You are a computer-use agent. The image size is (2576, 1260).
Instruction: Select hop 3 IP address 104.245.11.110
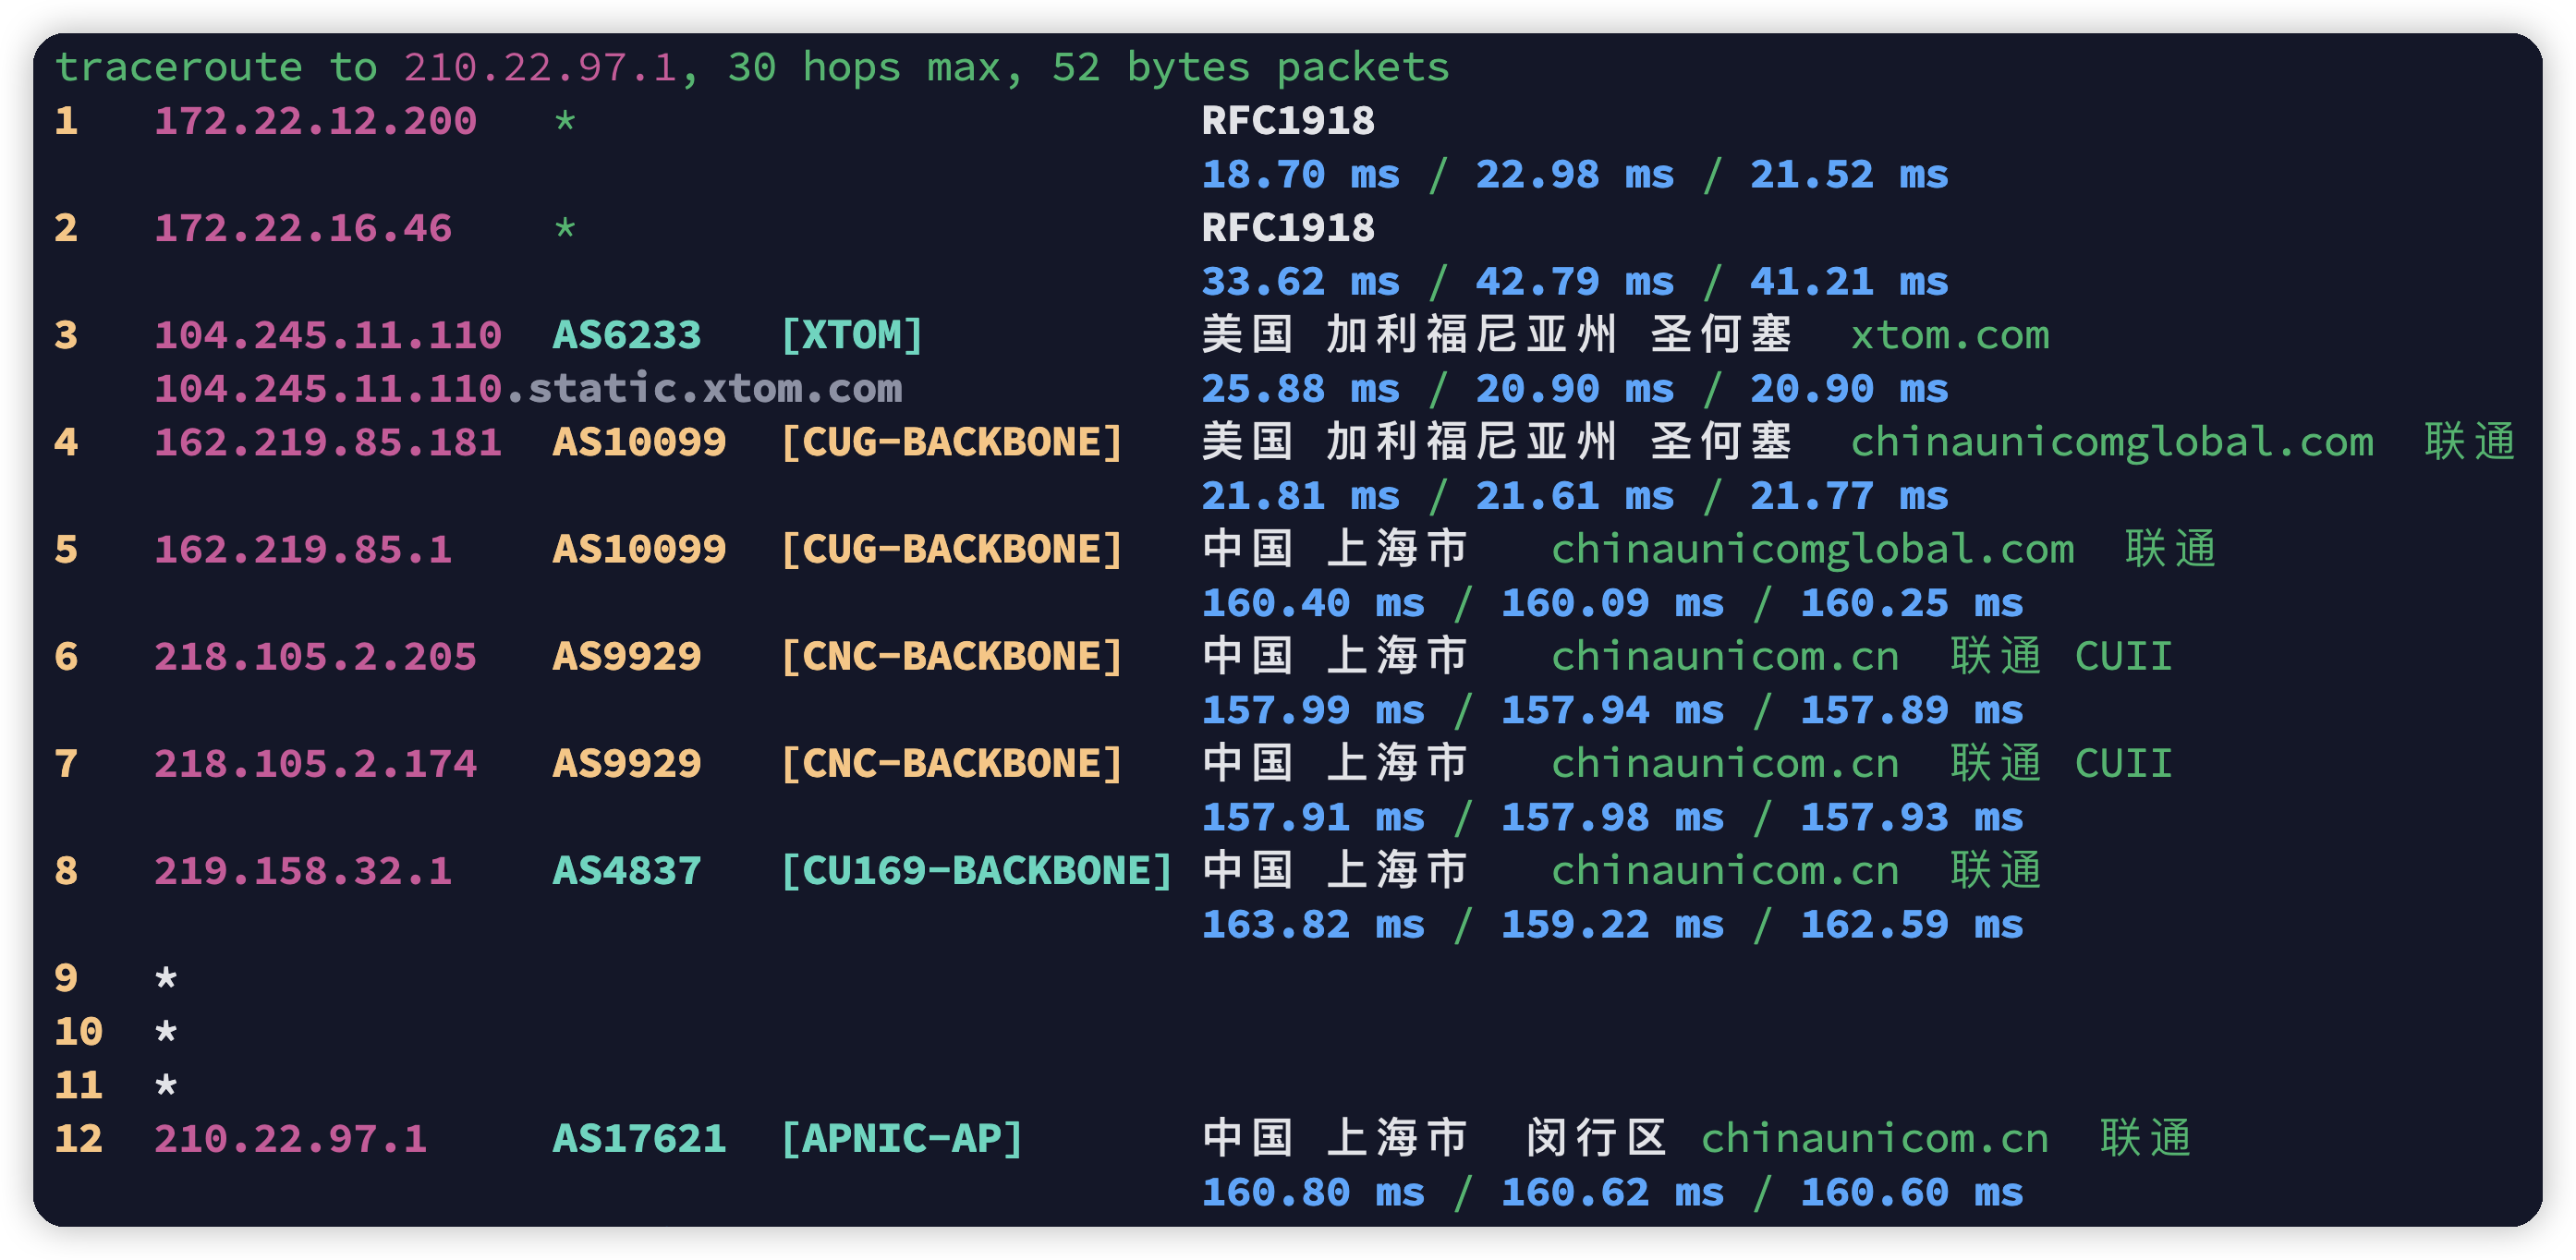328,336
